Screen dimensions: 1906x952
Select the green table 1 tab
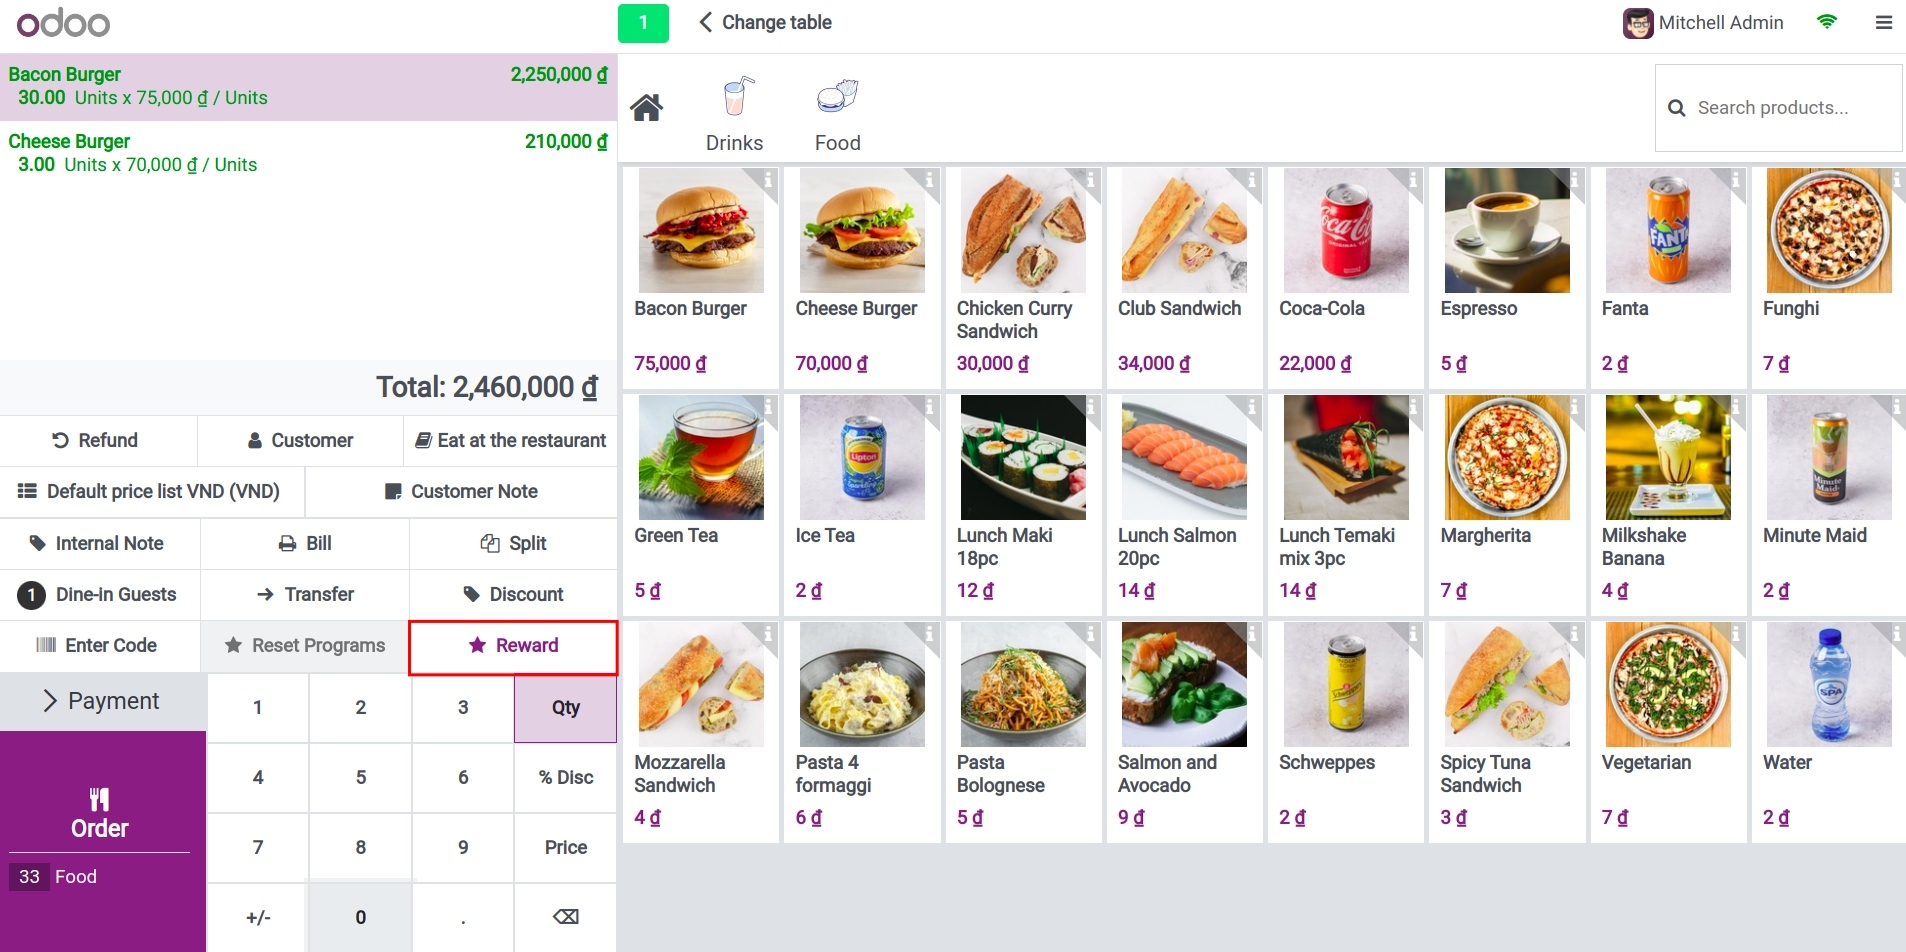pos(643,22)
